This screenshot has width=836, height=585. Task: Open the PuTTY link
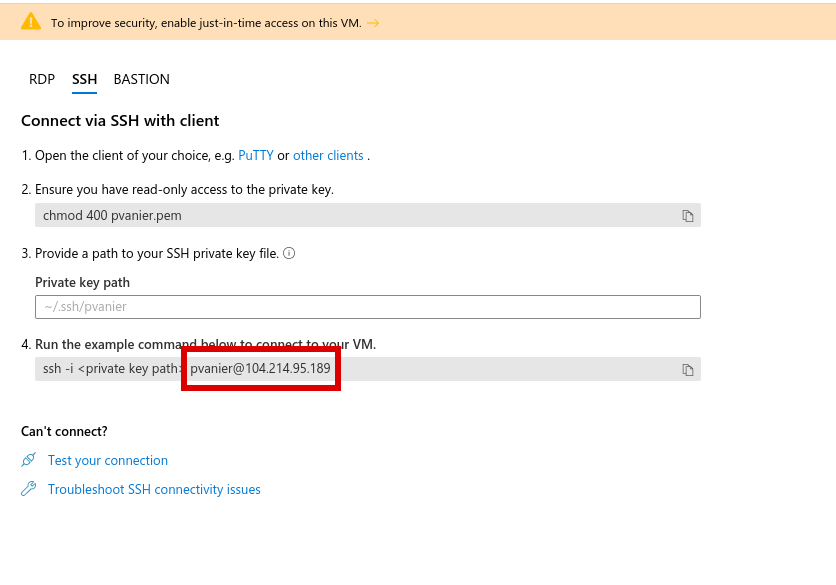pos(256,156)
